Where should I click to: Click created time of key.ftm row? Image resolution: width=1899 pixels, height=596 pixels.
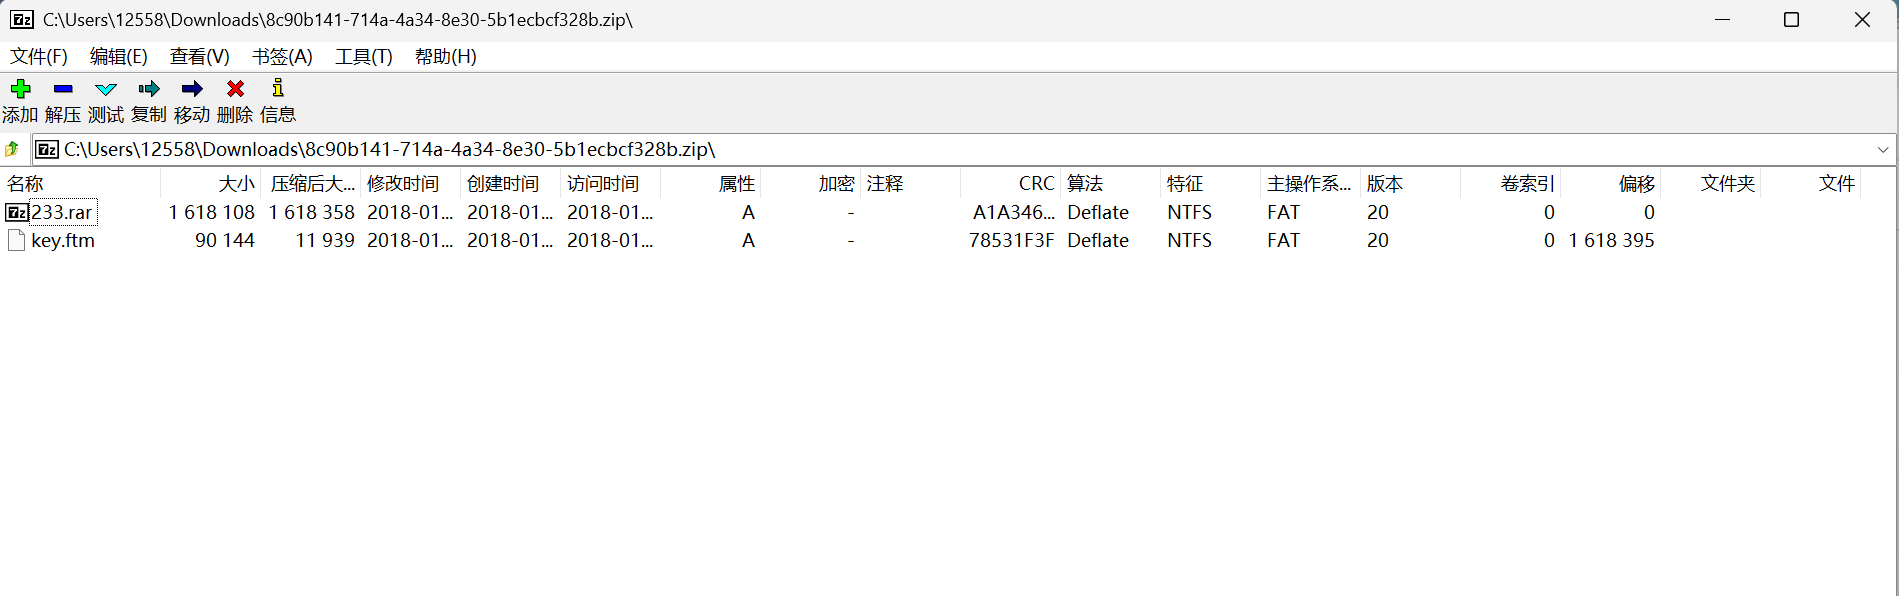pos(510,240)
